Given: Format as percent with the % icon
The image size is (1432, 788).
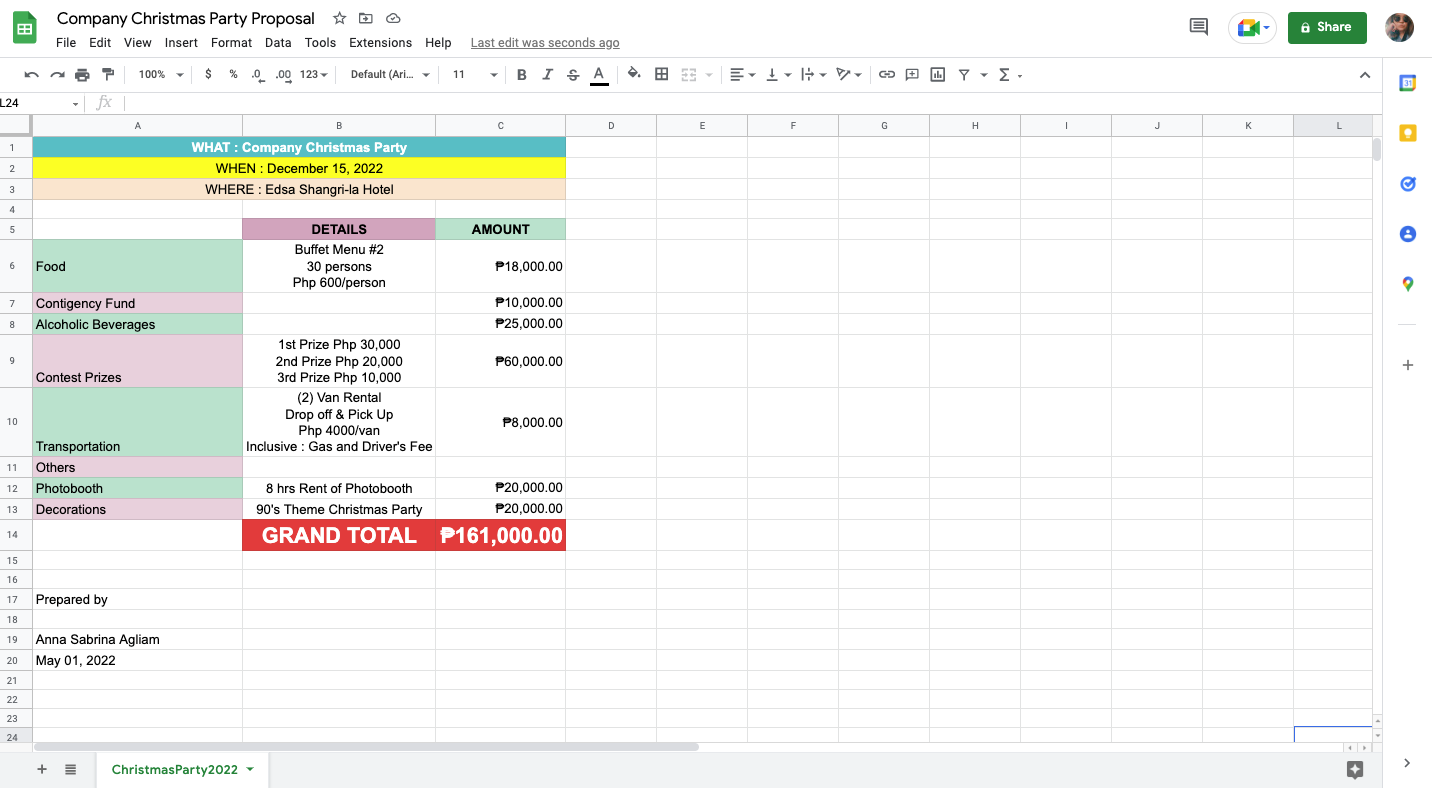Looking at the screenshot, I should coord(233,75).
